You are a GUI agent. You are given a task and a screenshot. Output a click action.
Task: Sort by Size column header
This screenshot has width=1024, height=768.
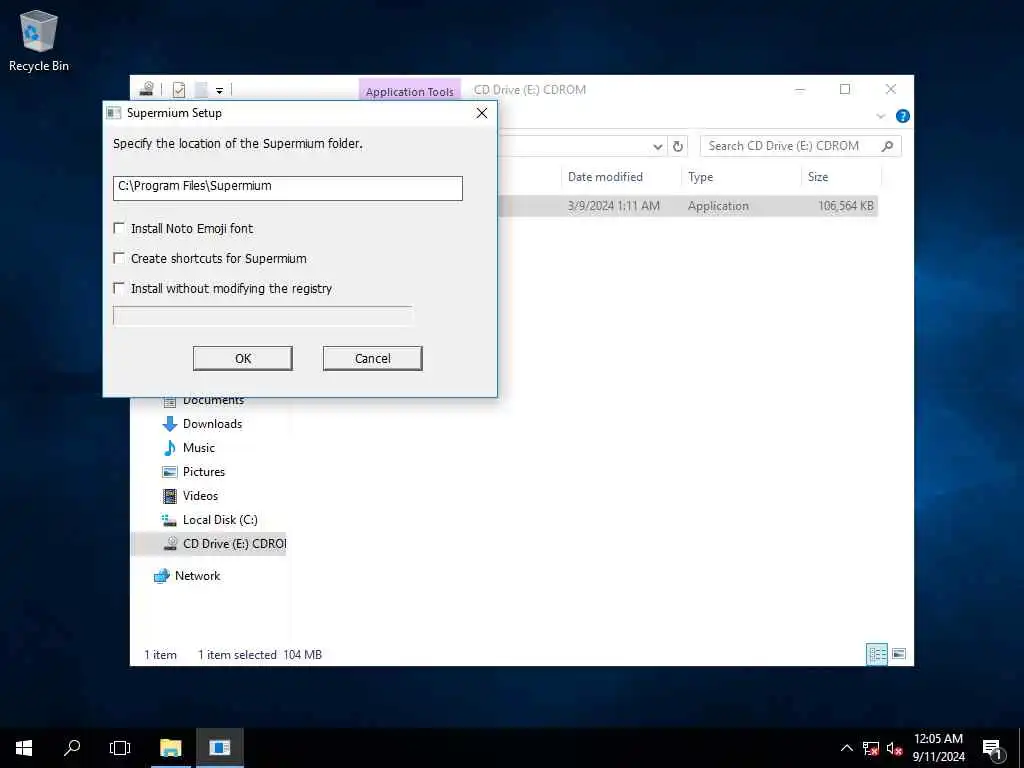pyautogui.click(x=841, y=176)
